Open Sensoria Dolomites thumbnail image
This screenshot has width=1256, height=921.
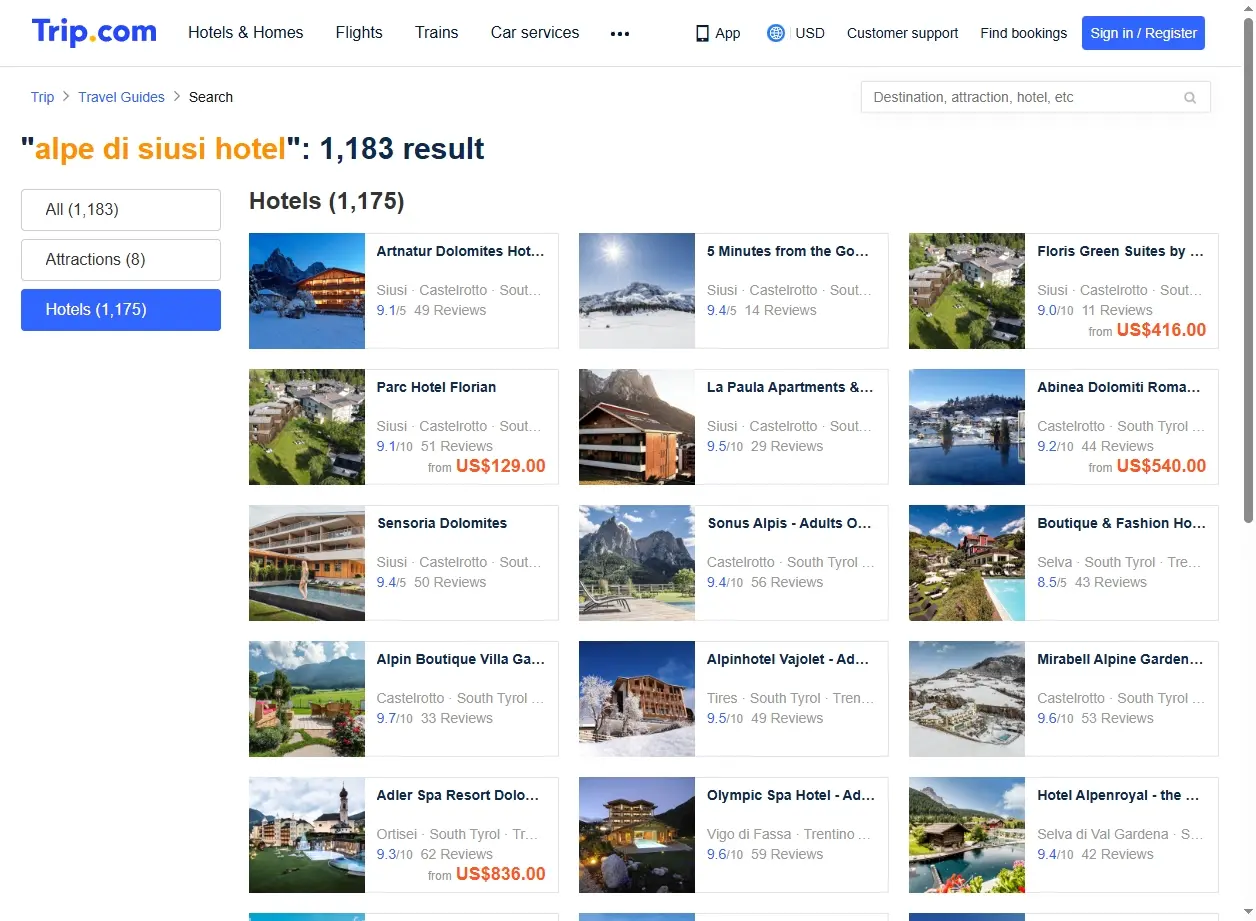307,563
